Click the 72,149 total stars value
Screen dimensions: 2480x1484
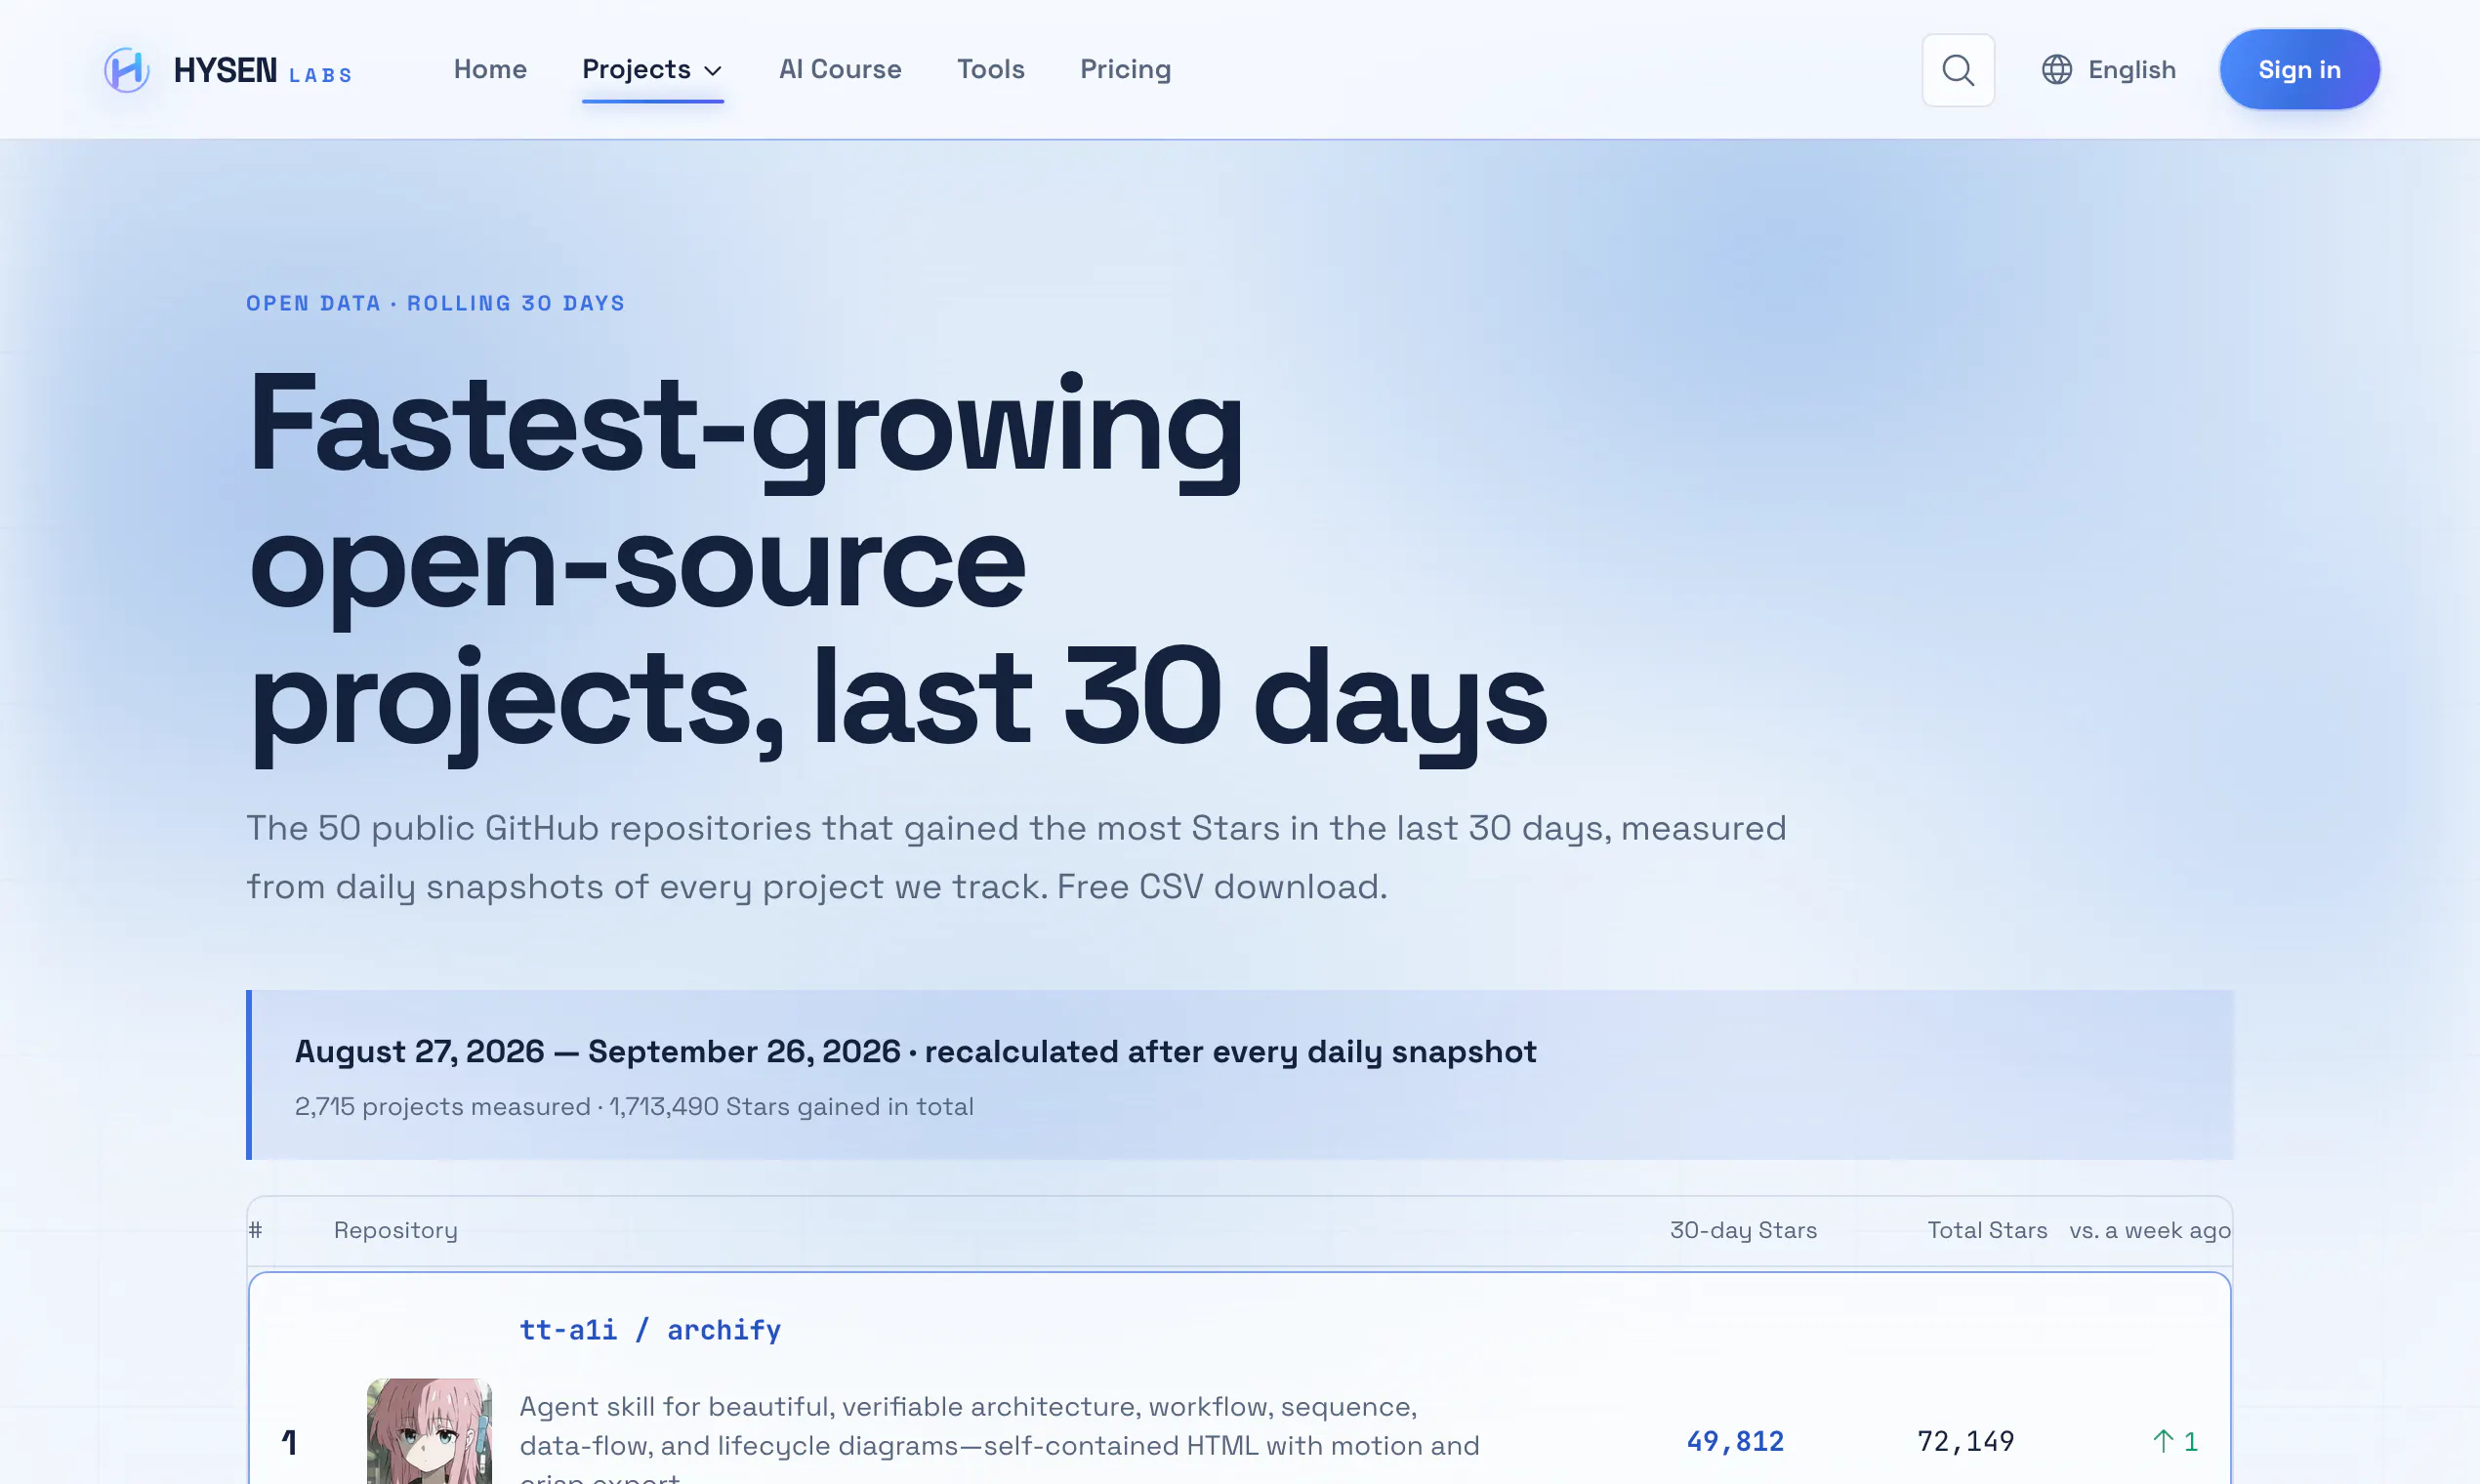click(x=1965, y=1441)
